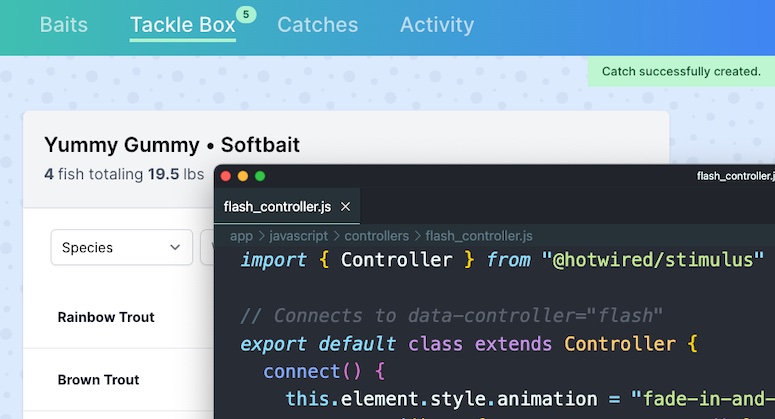Click the '4 fish totaling 19.5 lbs' summary
This screenshot has height=419, width=775.
point(124,174)
